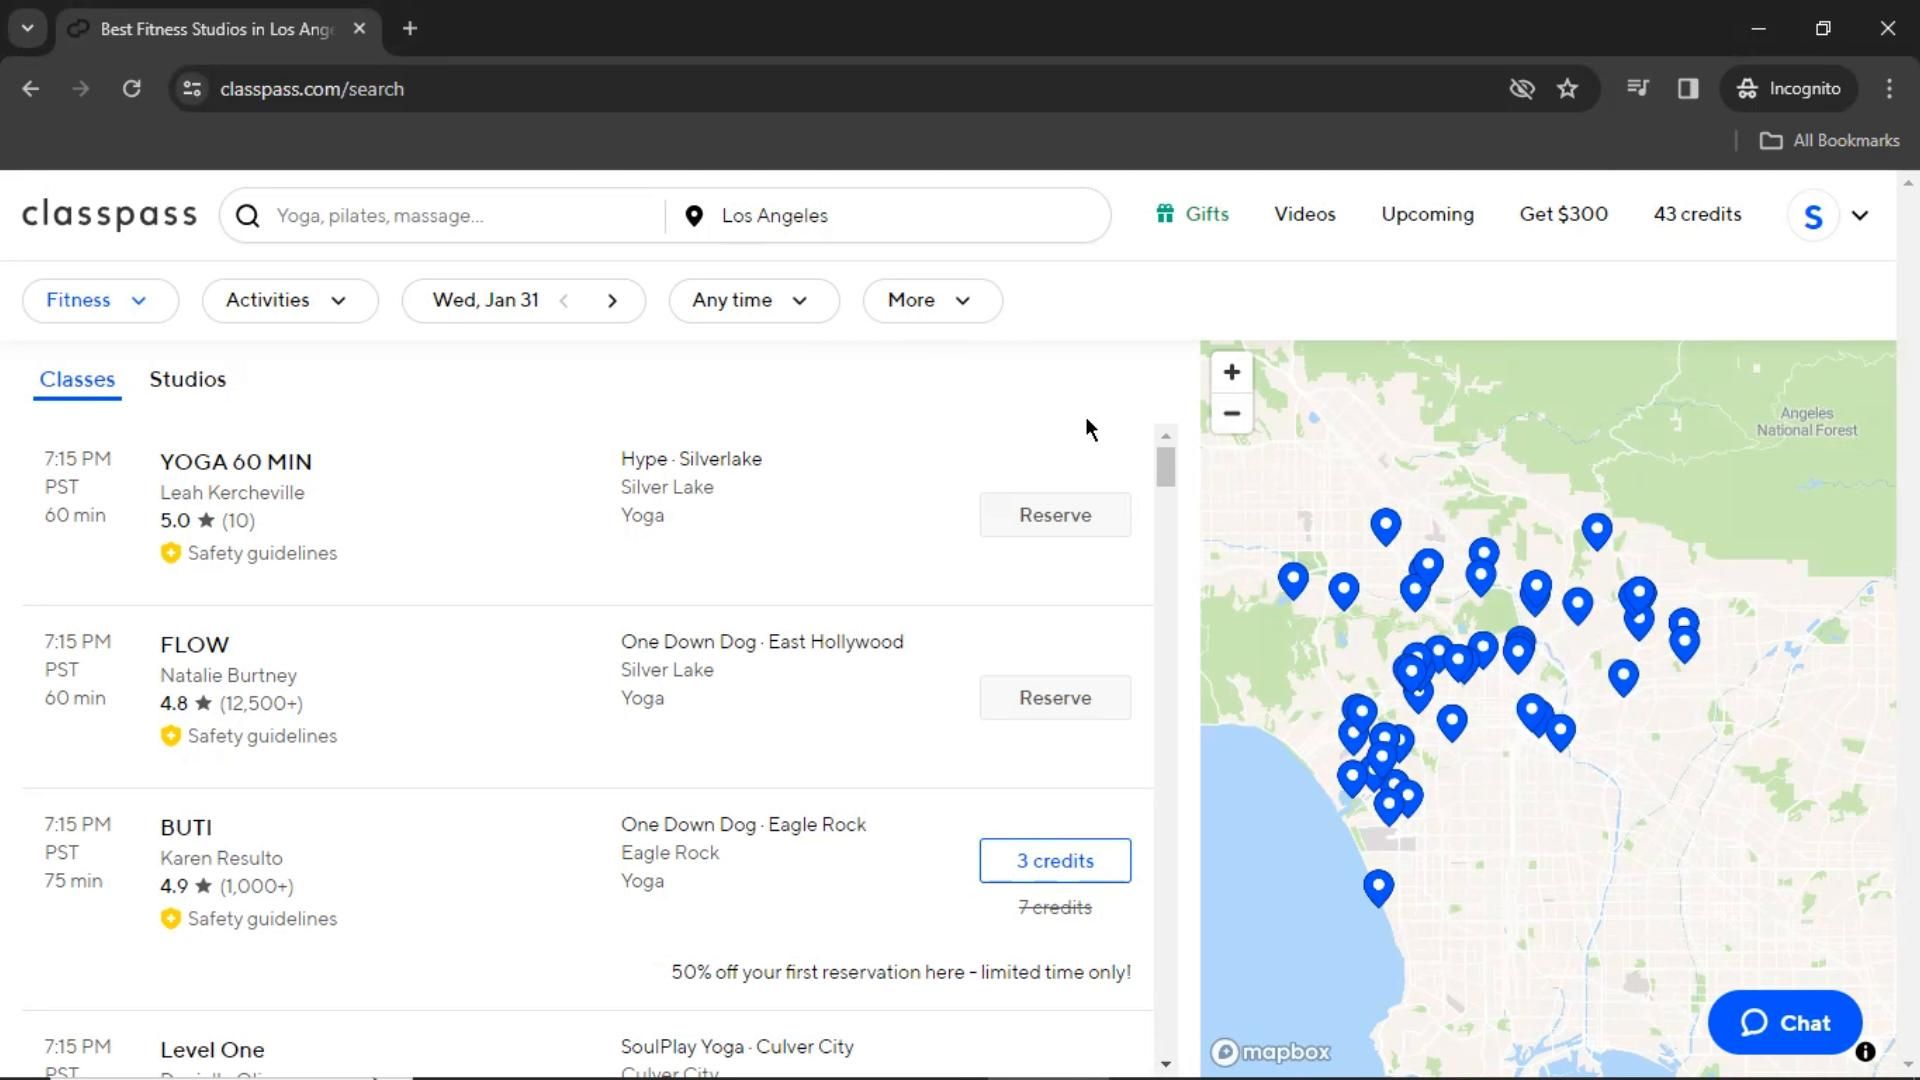Image resolution: width=1920 pixels, height=1080 pixels.
Task: Reserve the FLOW class
Action: click(x=1055, y=698)
